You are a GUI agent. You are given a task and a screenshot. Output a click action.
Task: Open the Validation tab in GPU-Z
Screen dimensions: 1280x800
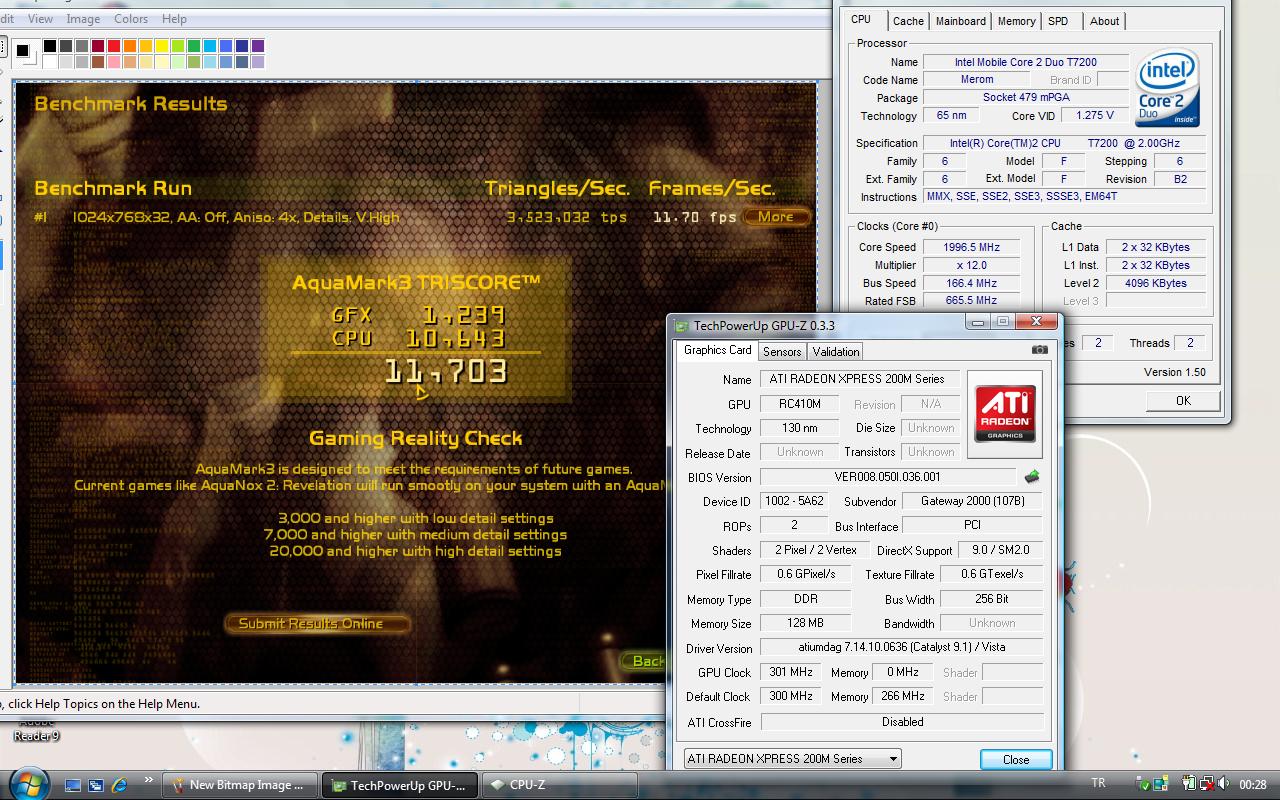[835, 351]
